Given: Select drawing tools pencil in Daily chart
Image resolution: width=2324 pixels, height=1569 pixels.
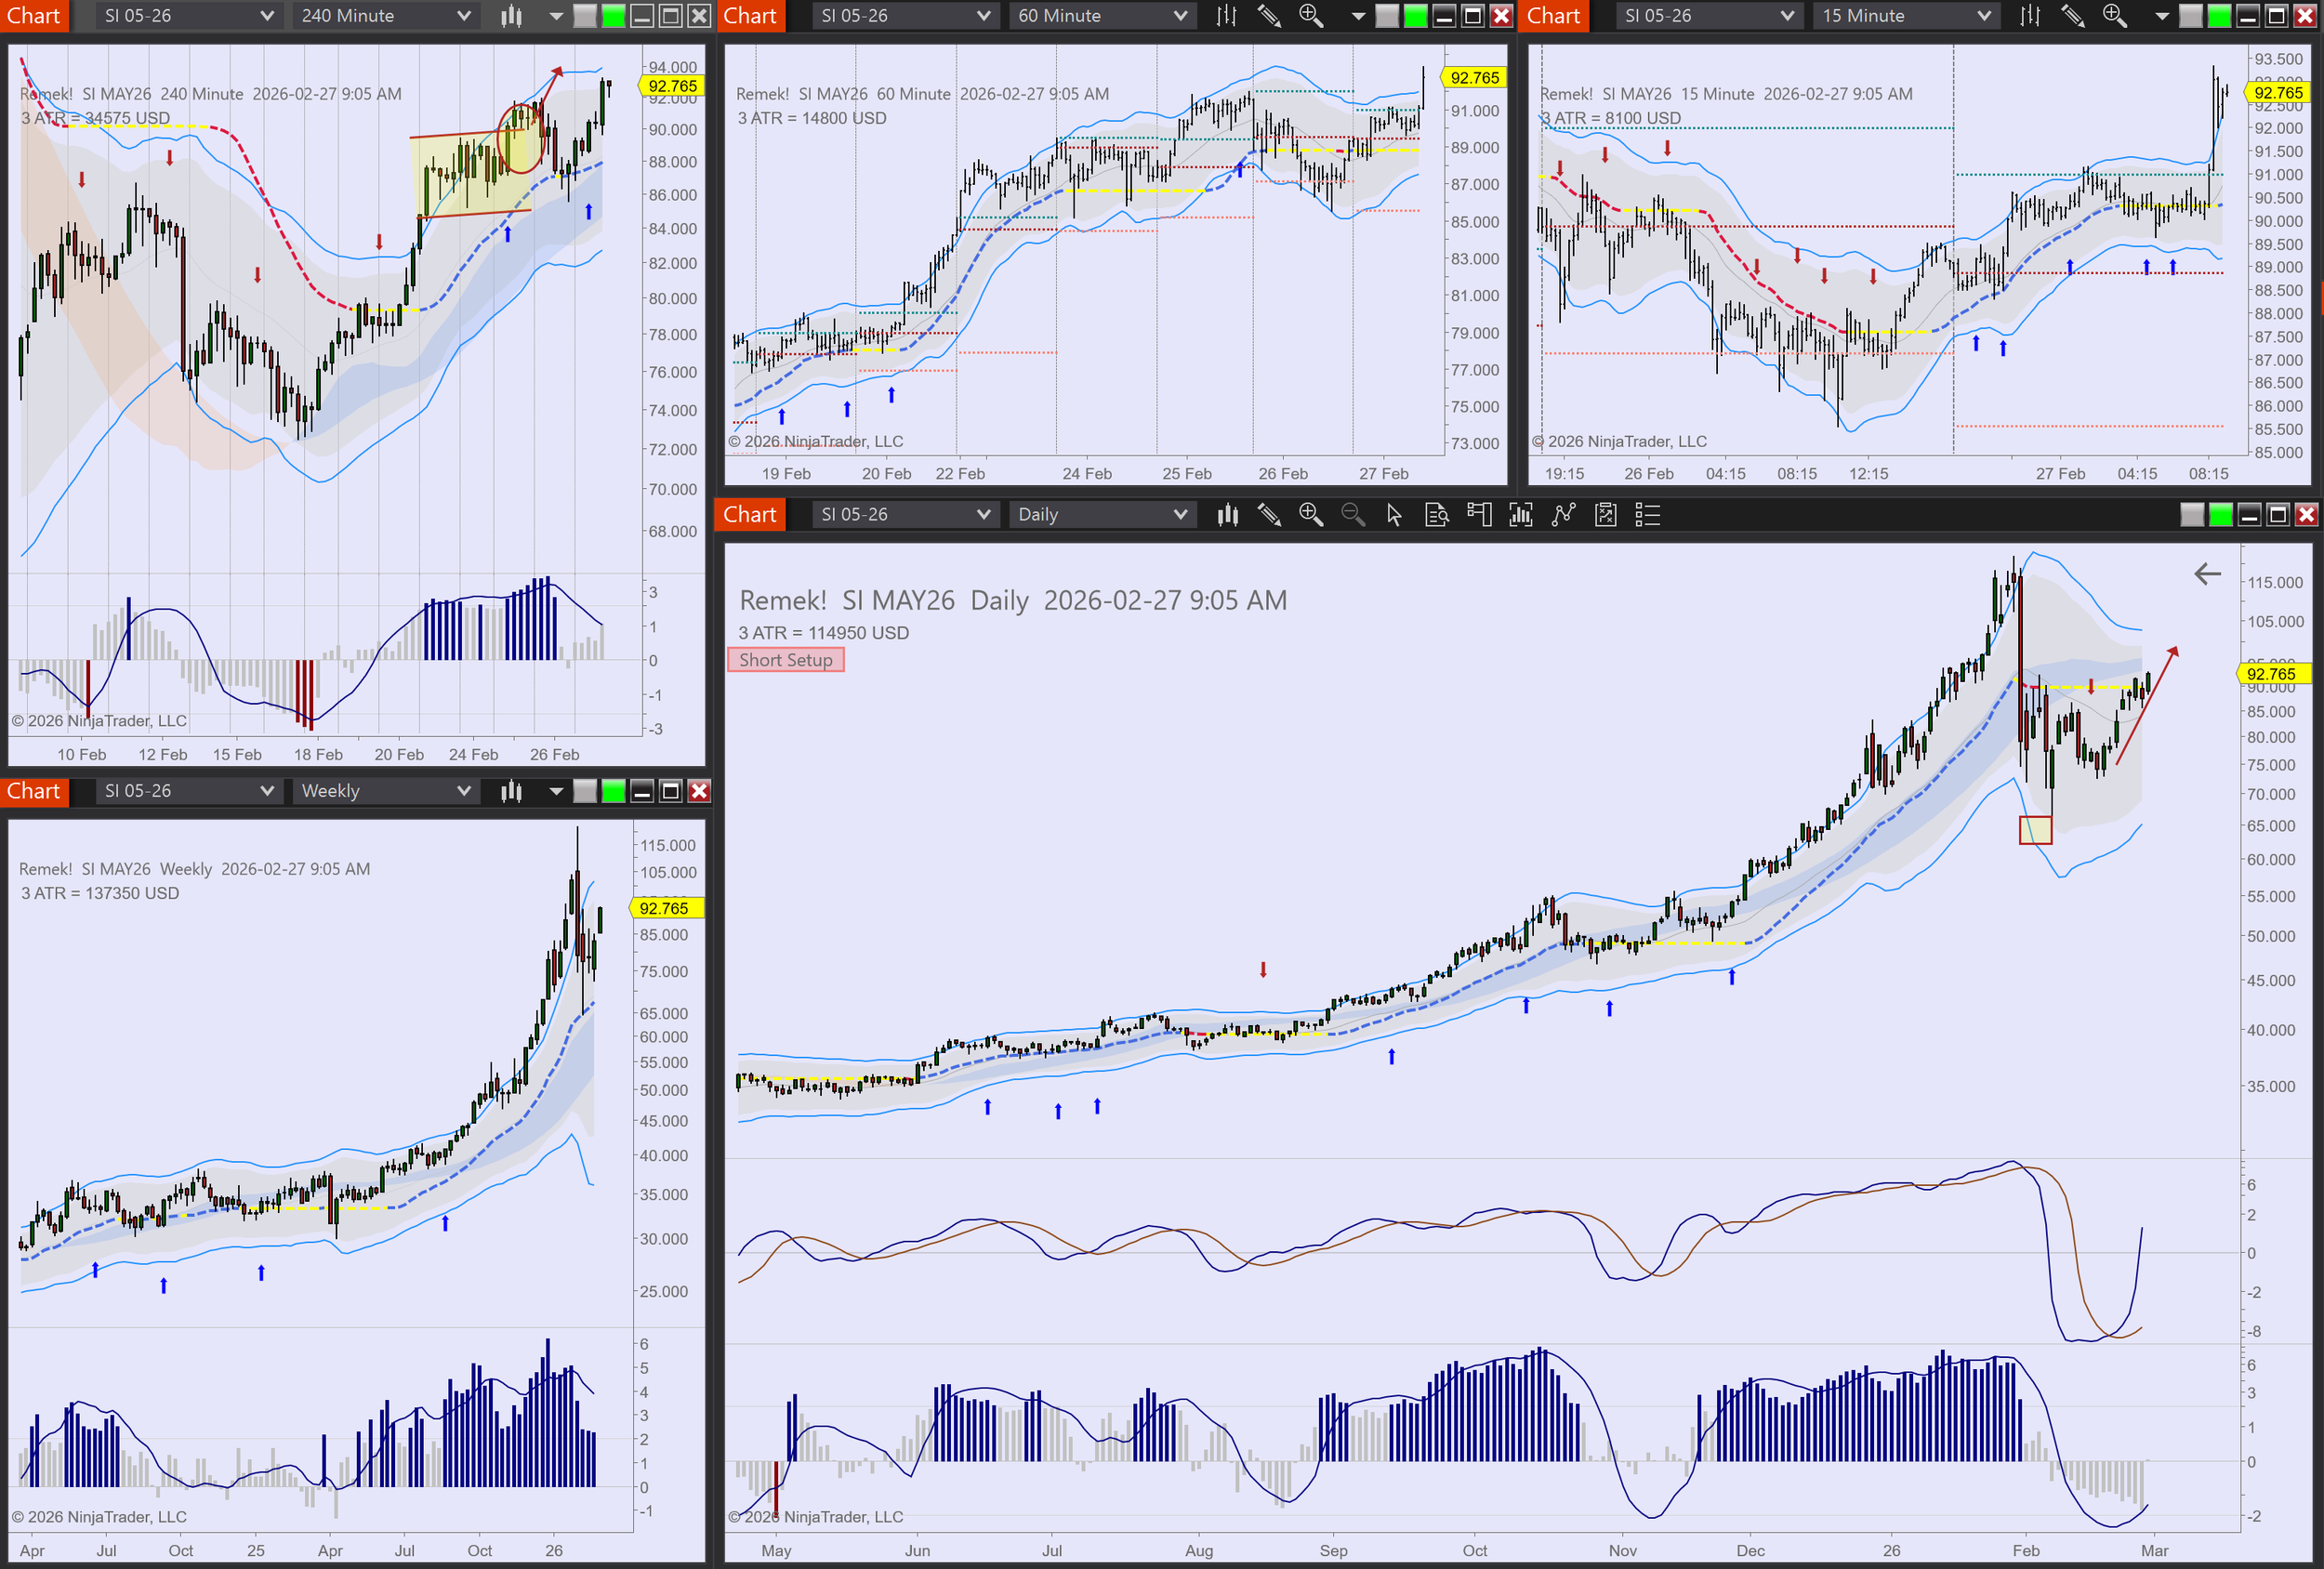Looking at the screenshot, I should tap(1269, 515).
